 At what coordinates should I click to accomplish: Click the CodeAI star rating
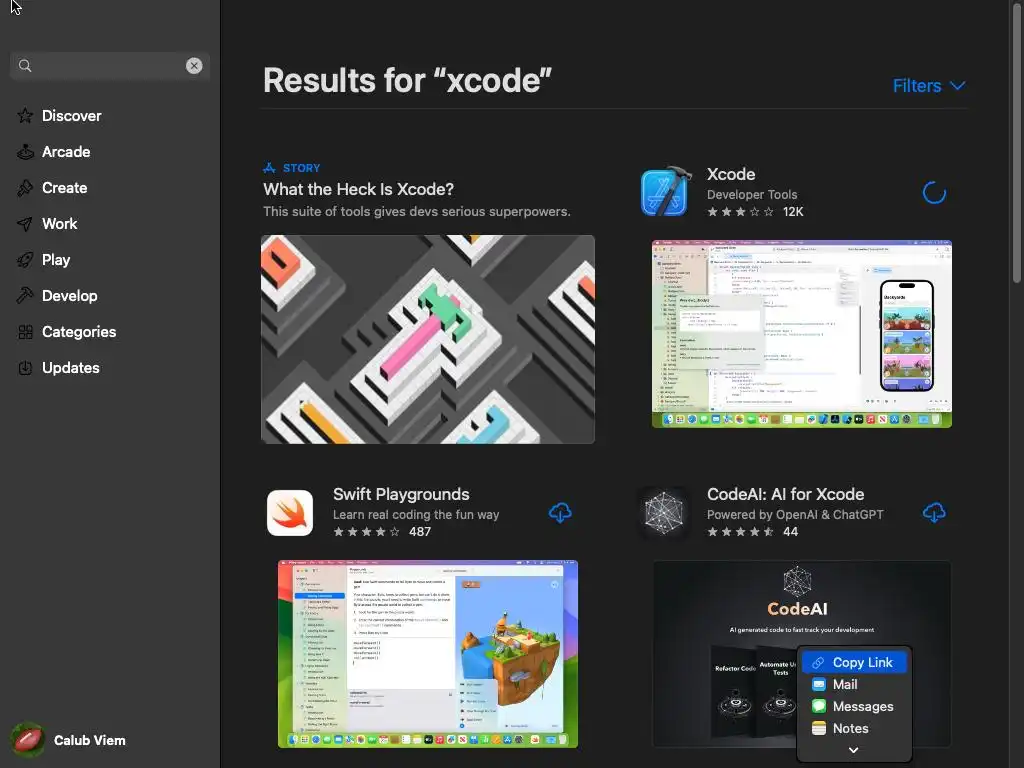[741, 532]
